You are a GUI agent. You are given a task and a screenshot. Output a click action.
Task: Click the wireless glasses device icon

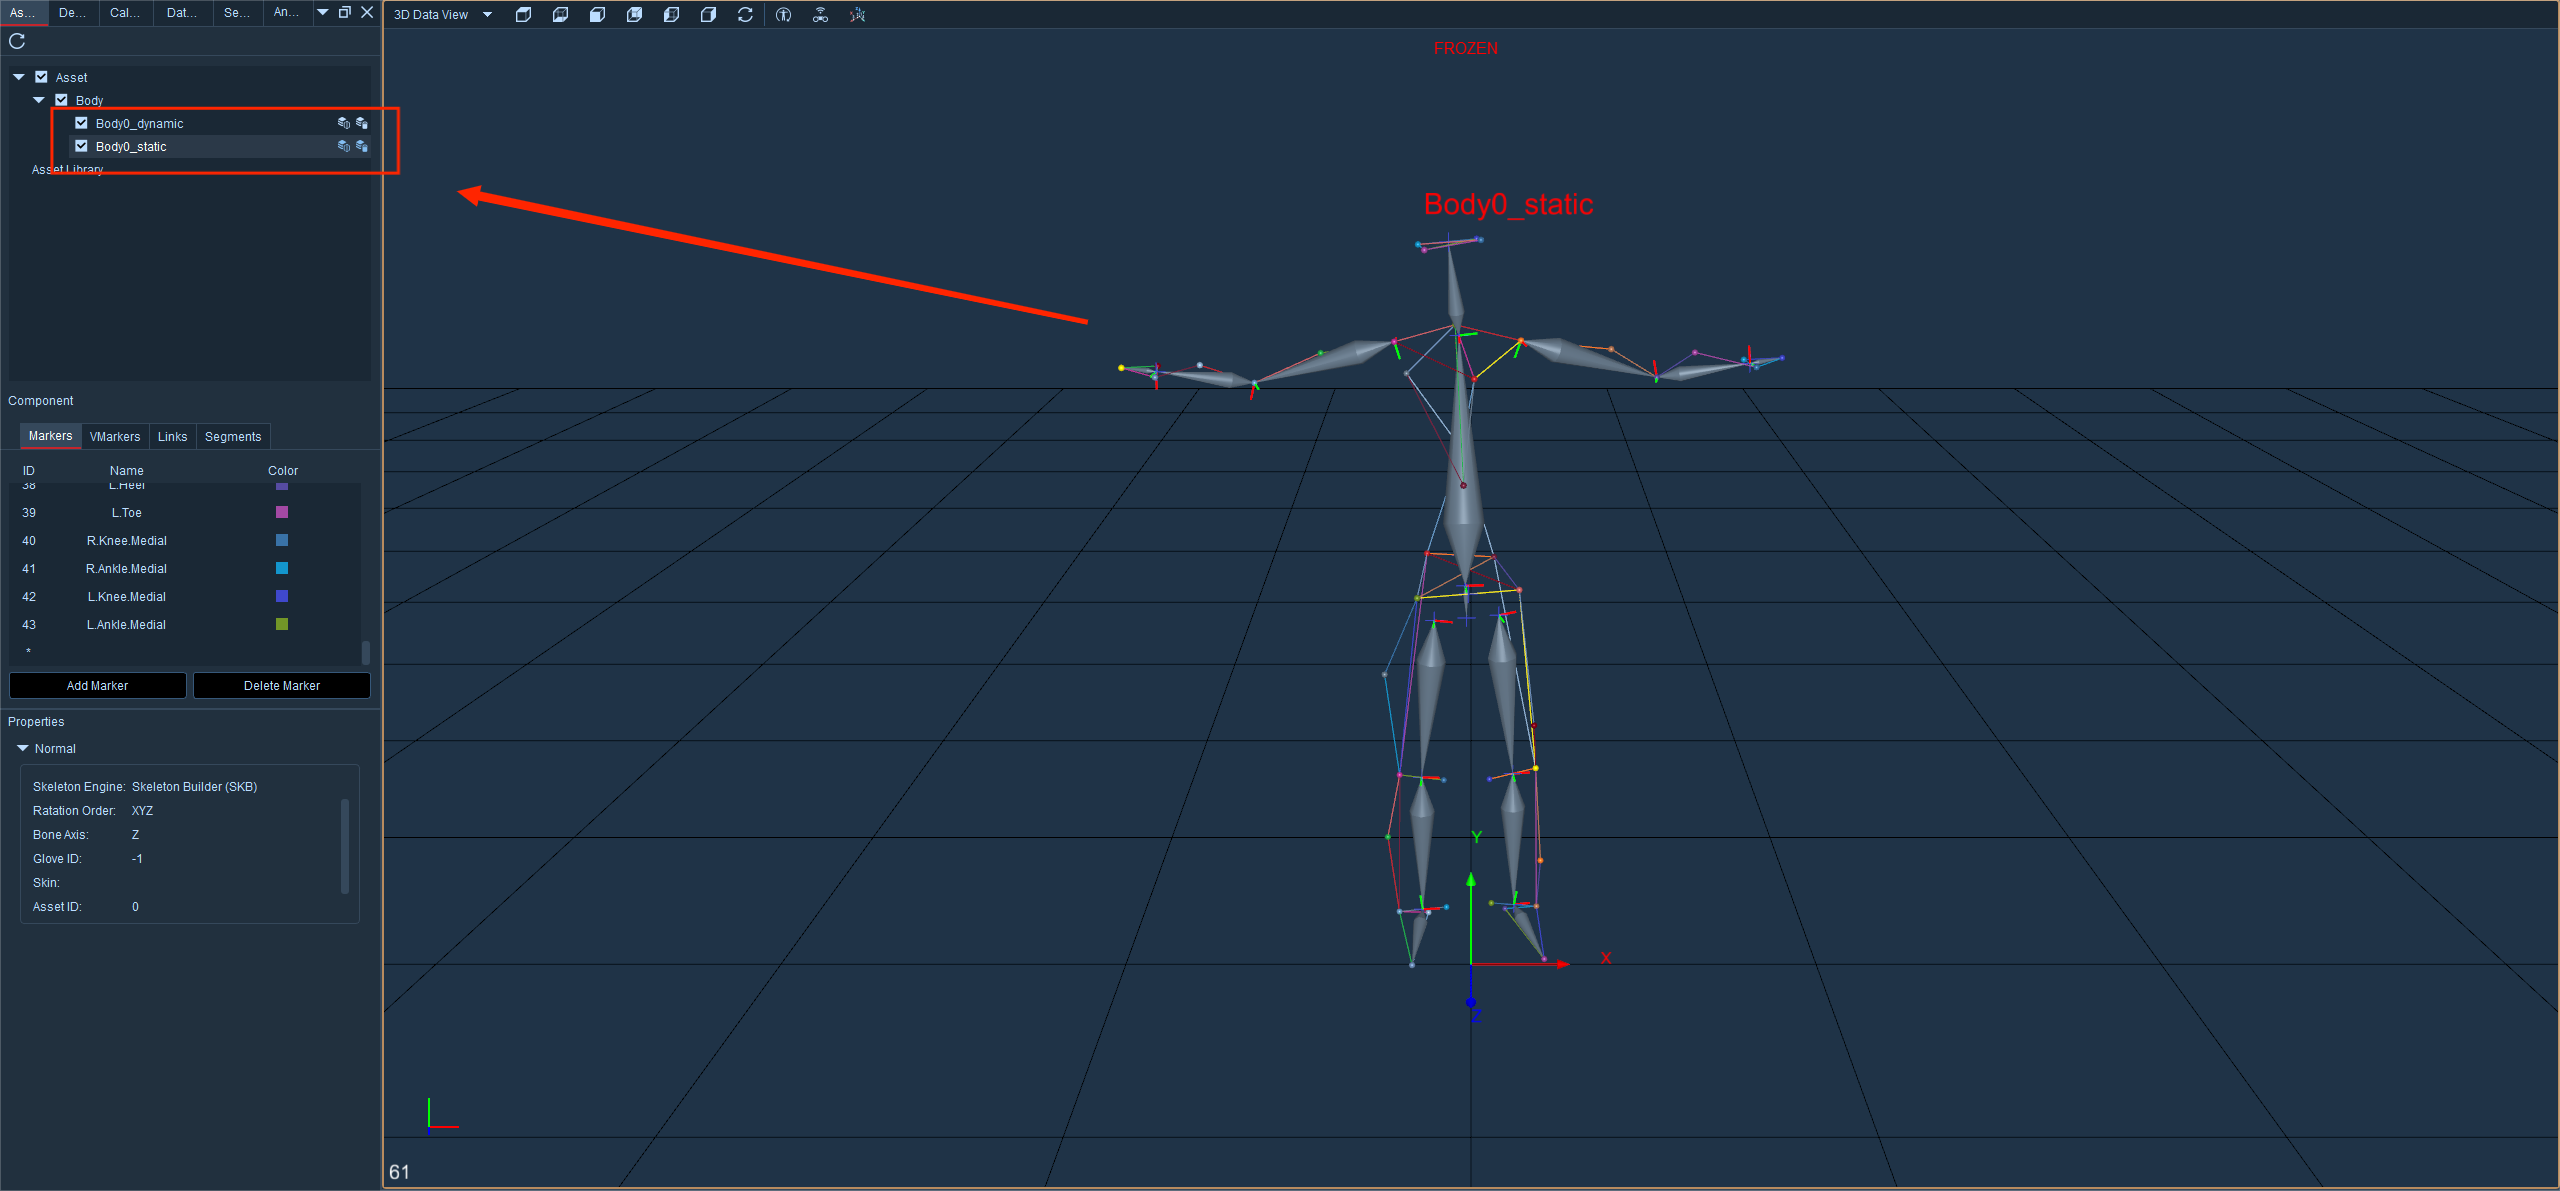tap(820, 14)
